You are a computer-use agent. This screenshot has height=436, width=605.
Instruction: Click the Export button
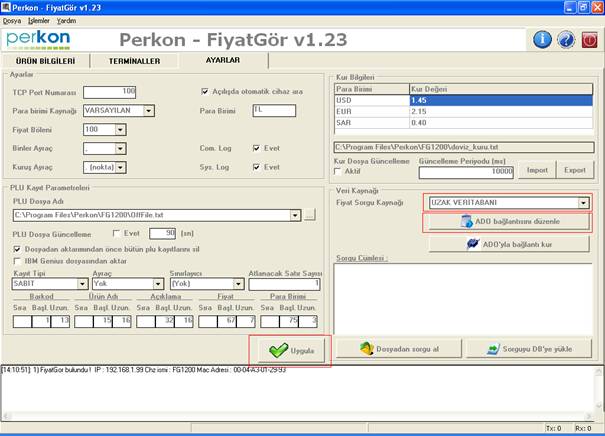point(575,170)
